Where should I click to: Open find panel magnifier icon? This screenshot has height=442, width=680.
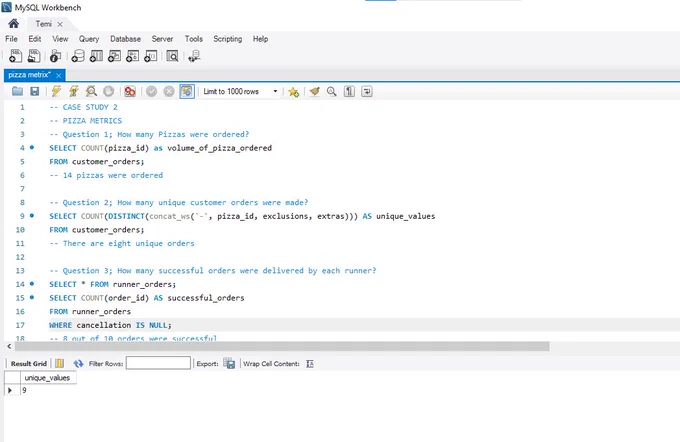pos(332,92)
